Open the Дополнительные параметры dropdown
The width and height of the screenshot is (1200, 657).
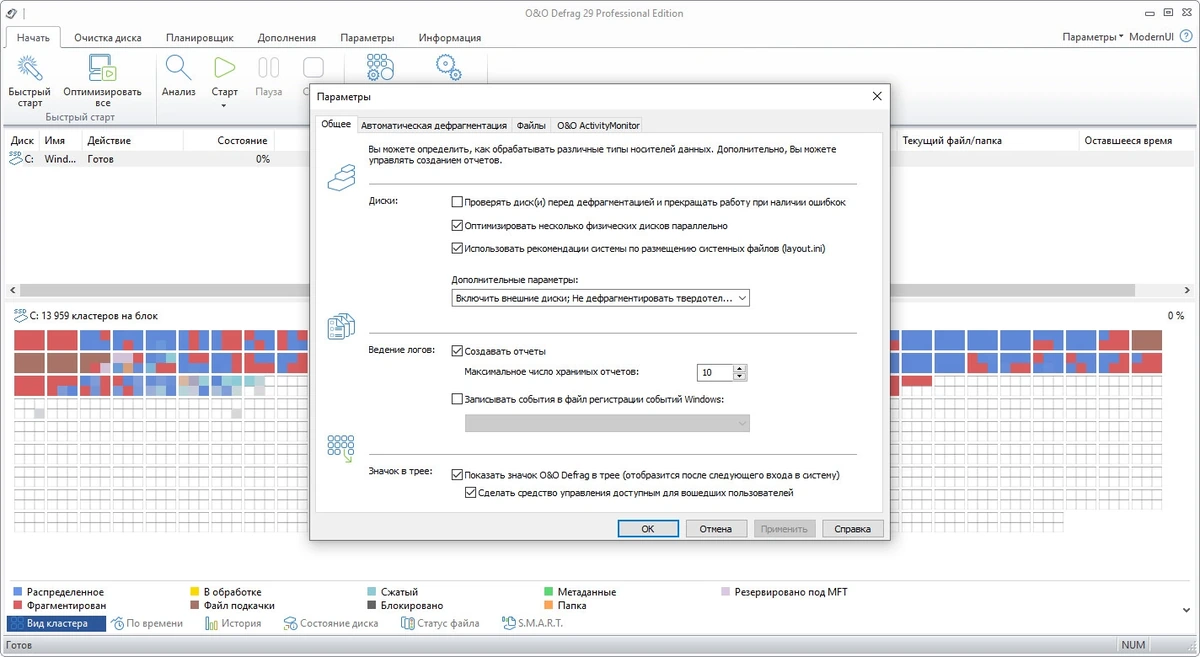[x=600, y=298]
